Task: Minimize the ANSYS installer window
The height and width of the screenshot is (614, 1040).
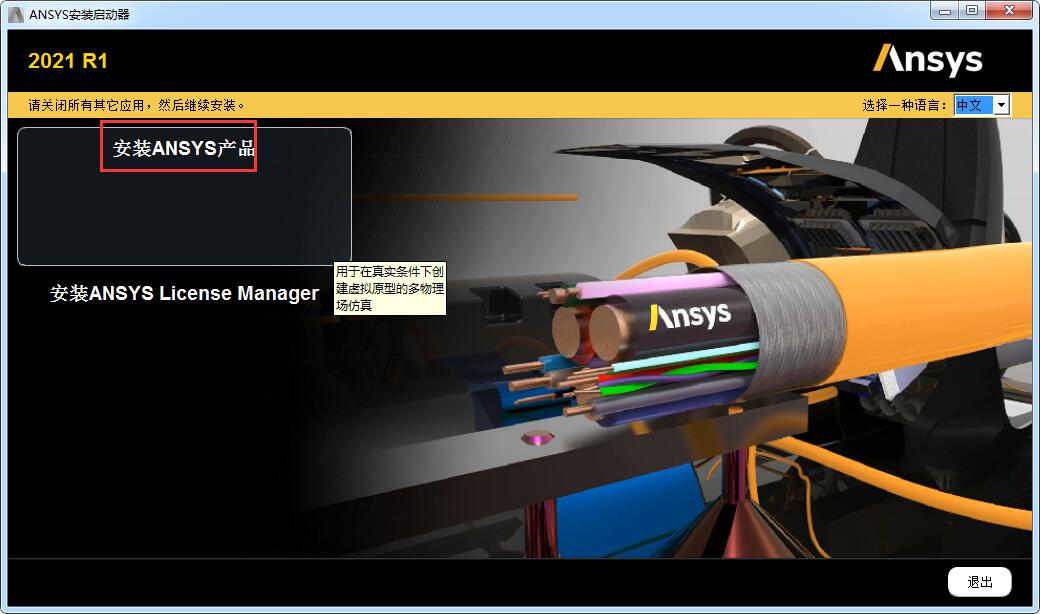Action: pos(944,11)
